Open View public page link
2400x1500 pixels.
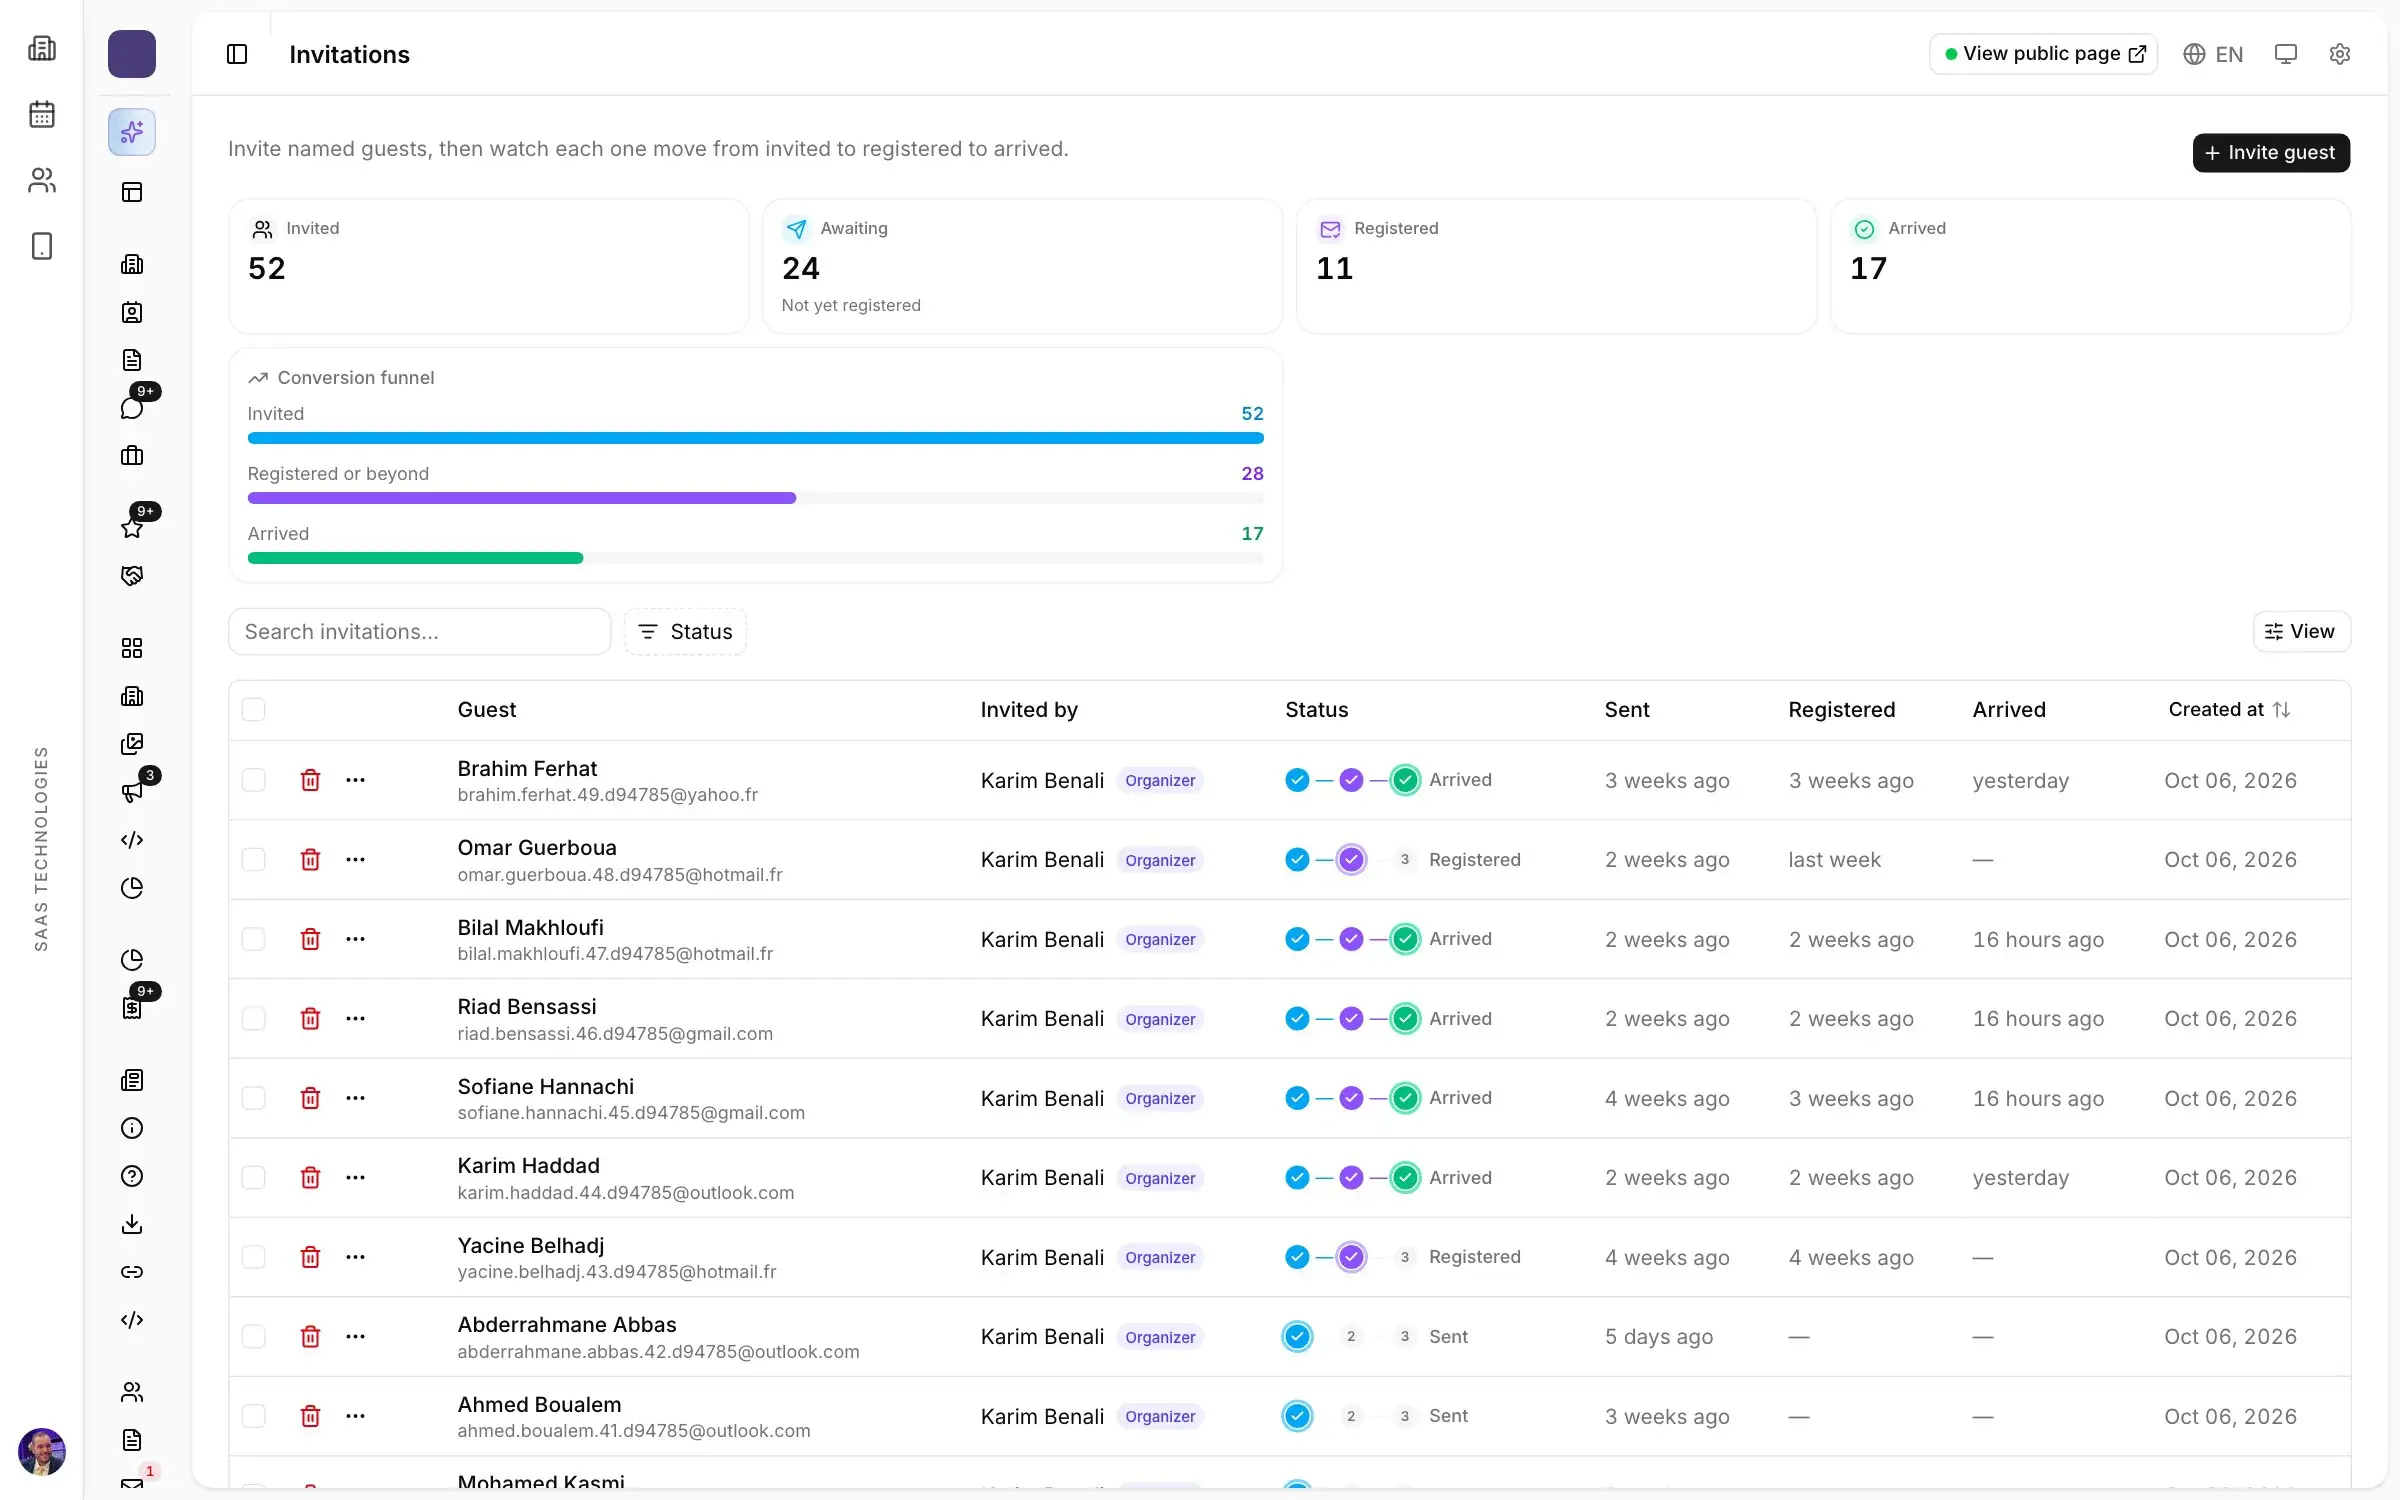tap(2043, 54)
